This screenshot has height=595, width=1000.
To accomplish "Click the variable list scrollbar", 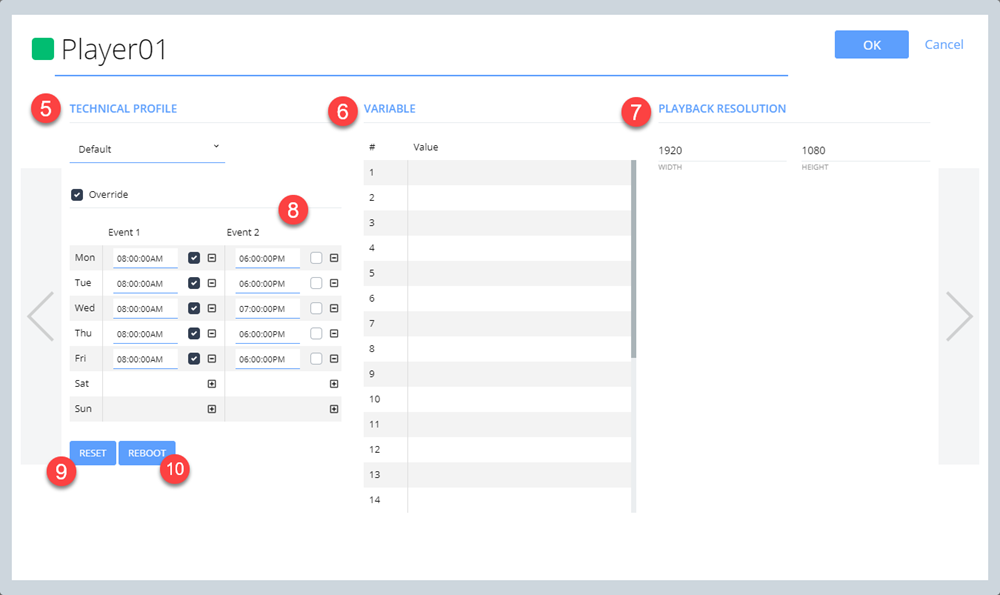I will [634, 260].
